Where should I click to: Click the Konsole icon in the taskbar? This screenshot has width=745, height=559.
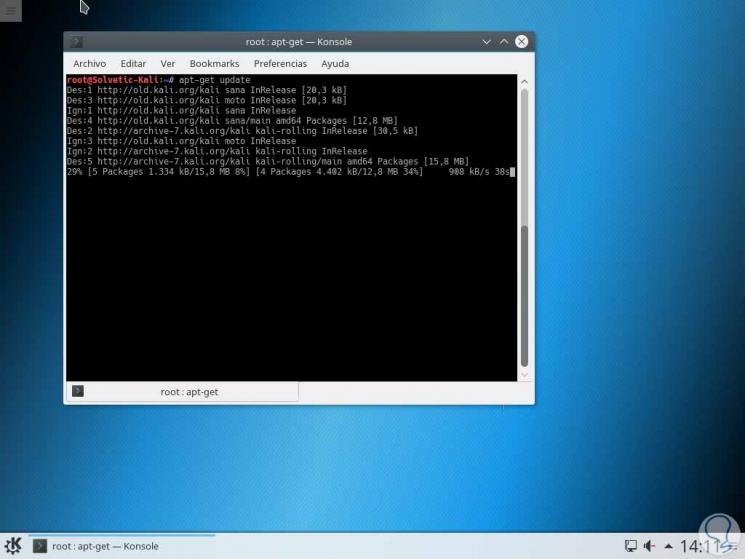click(39, 546)
